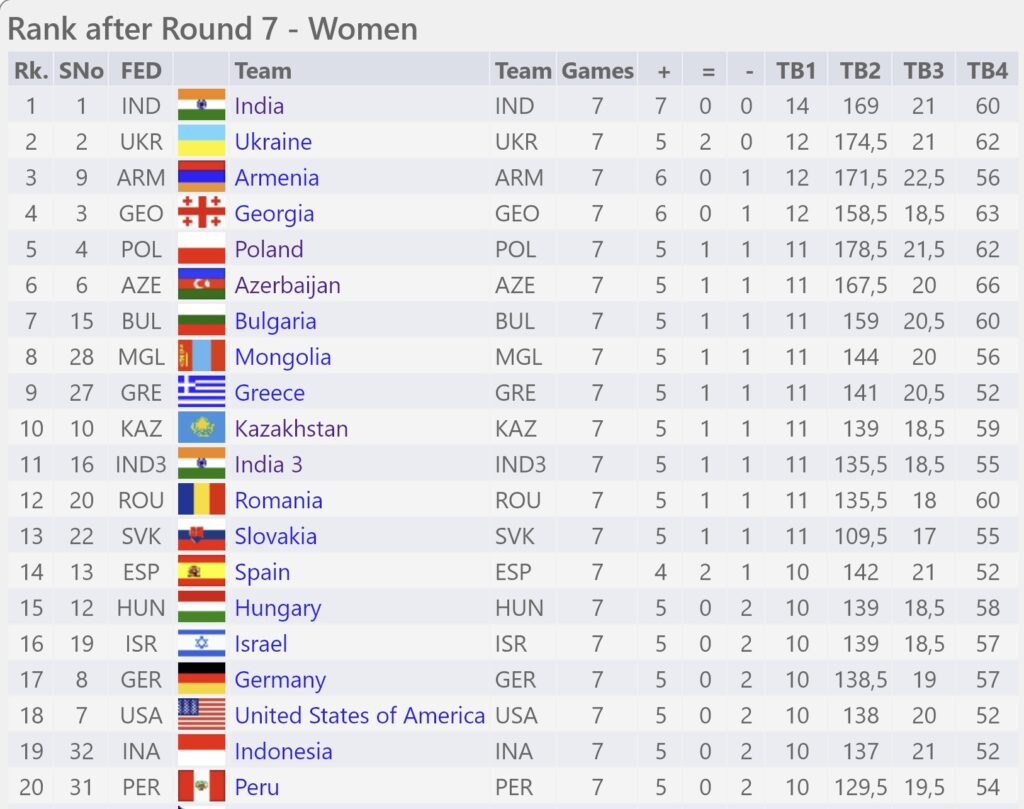Click the Georgia flag icon
1024x809 pixels.
point(201,214)
